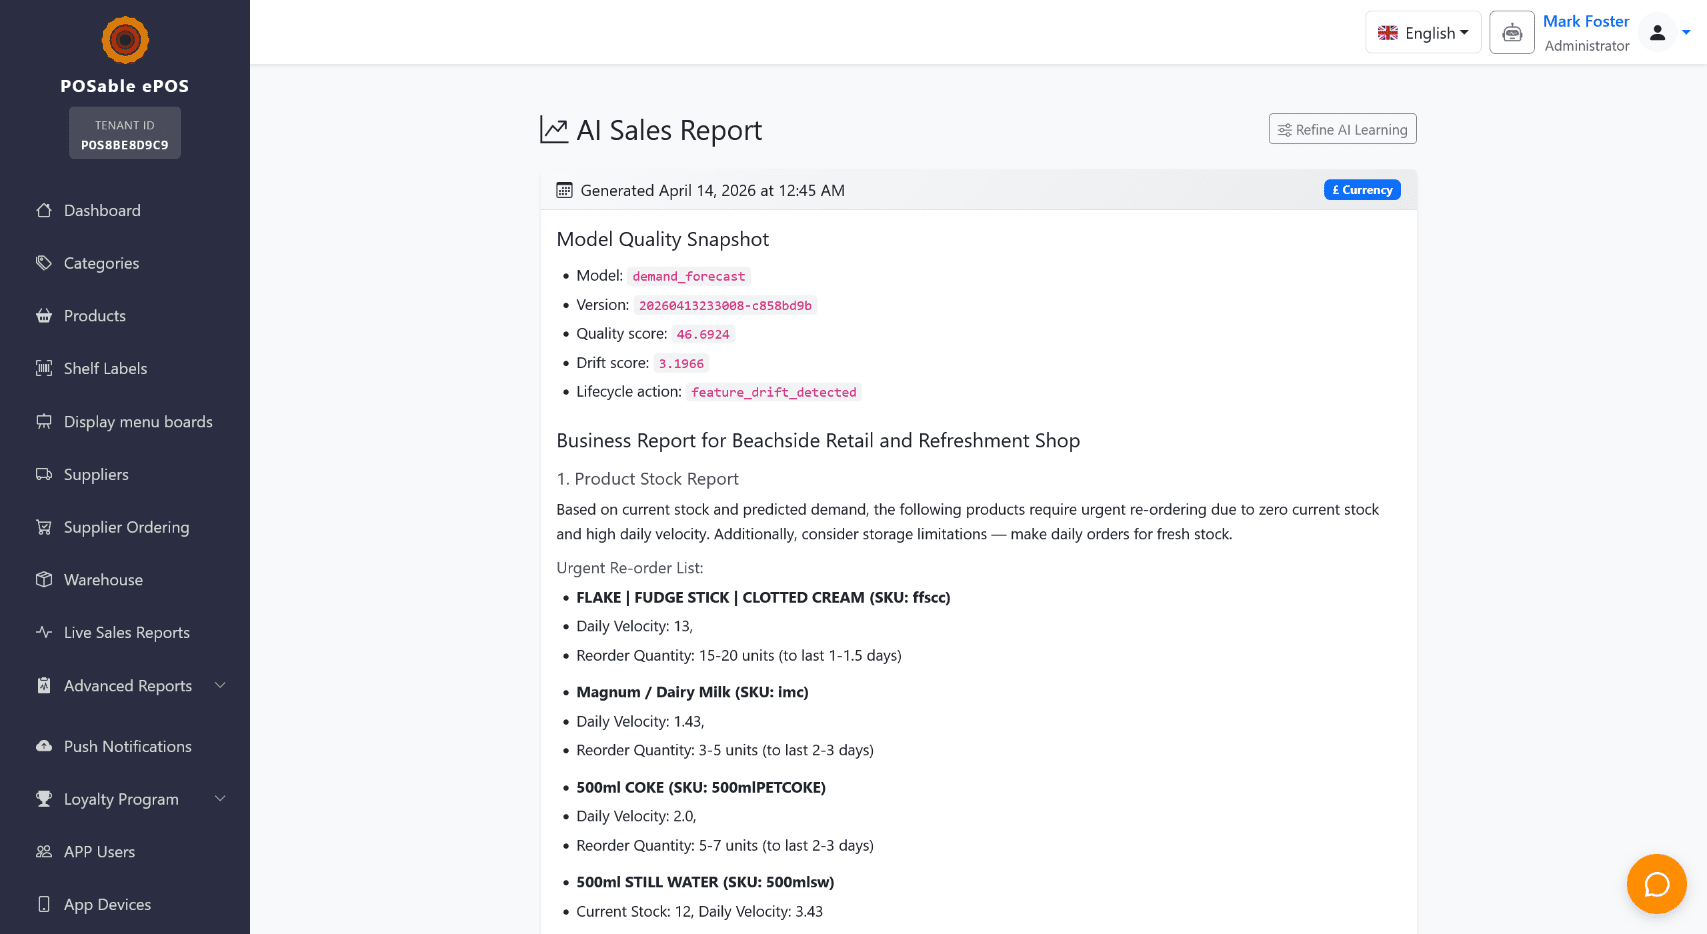This screenshot has width=1707, height=934.
Task: Go to Supplier Ordering page
Action: [126, 527]
